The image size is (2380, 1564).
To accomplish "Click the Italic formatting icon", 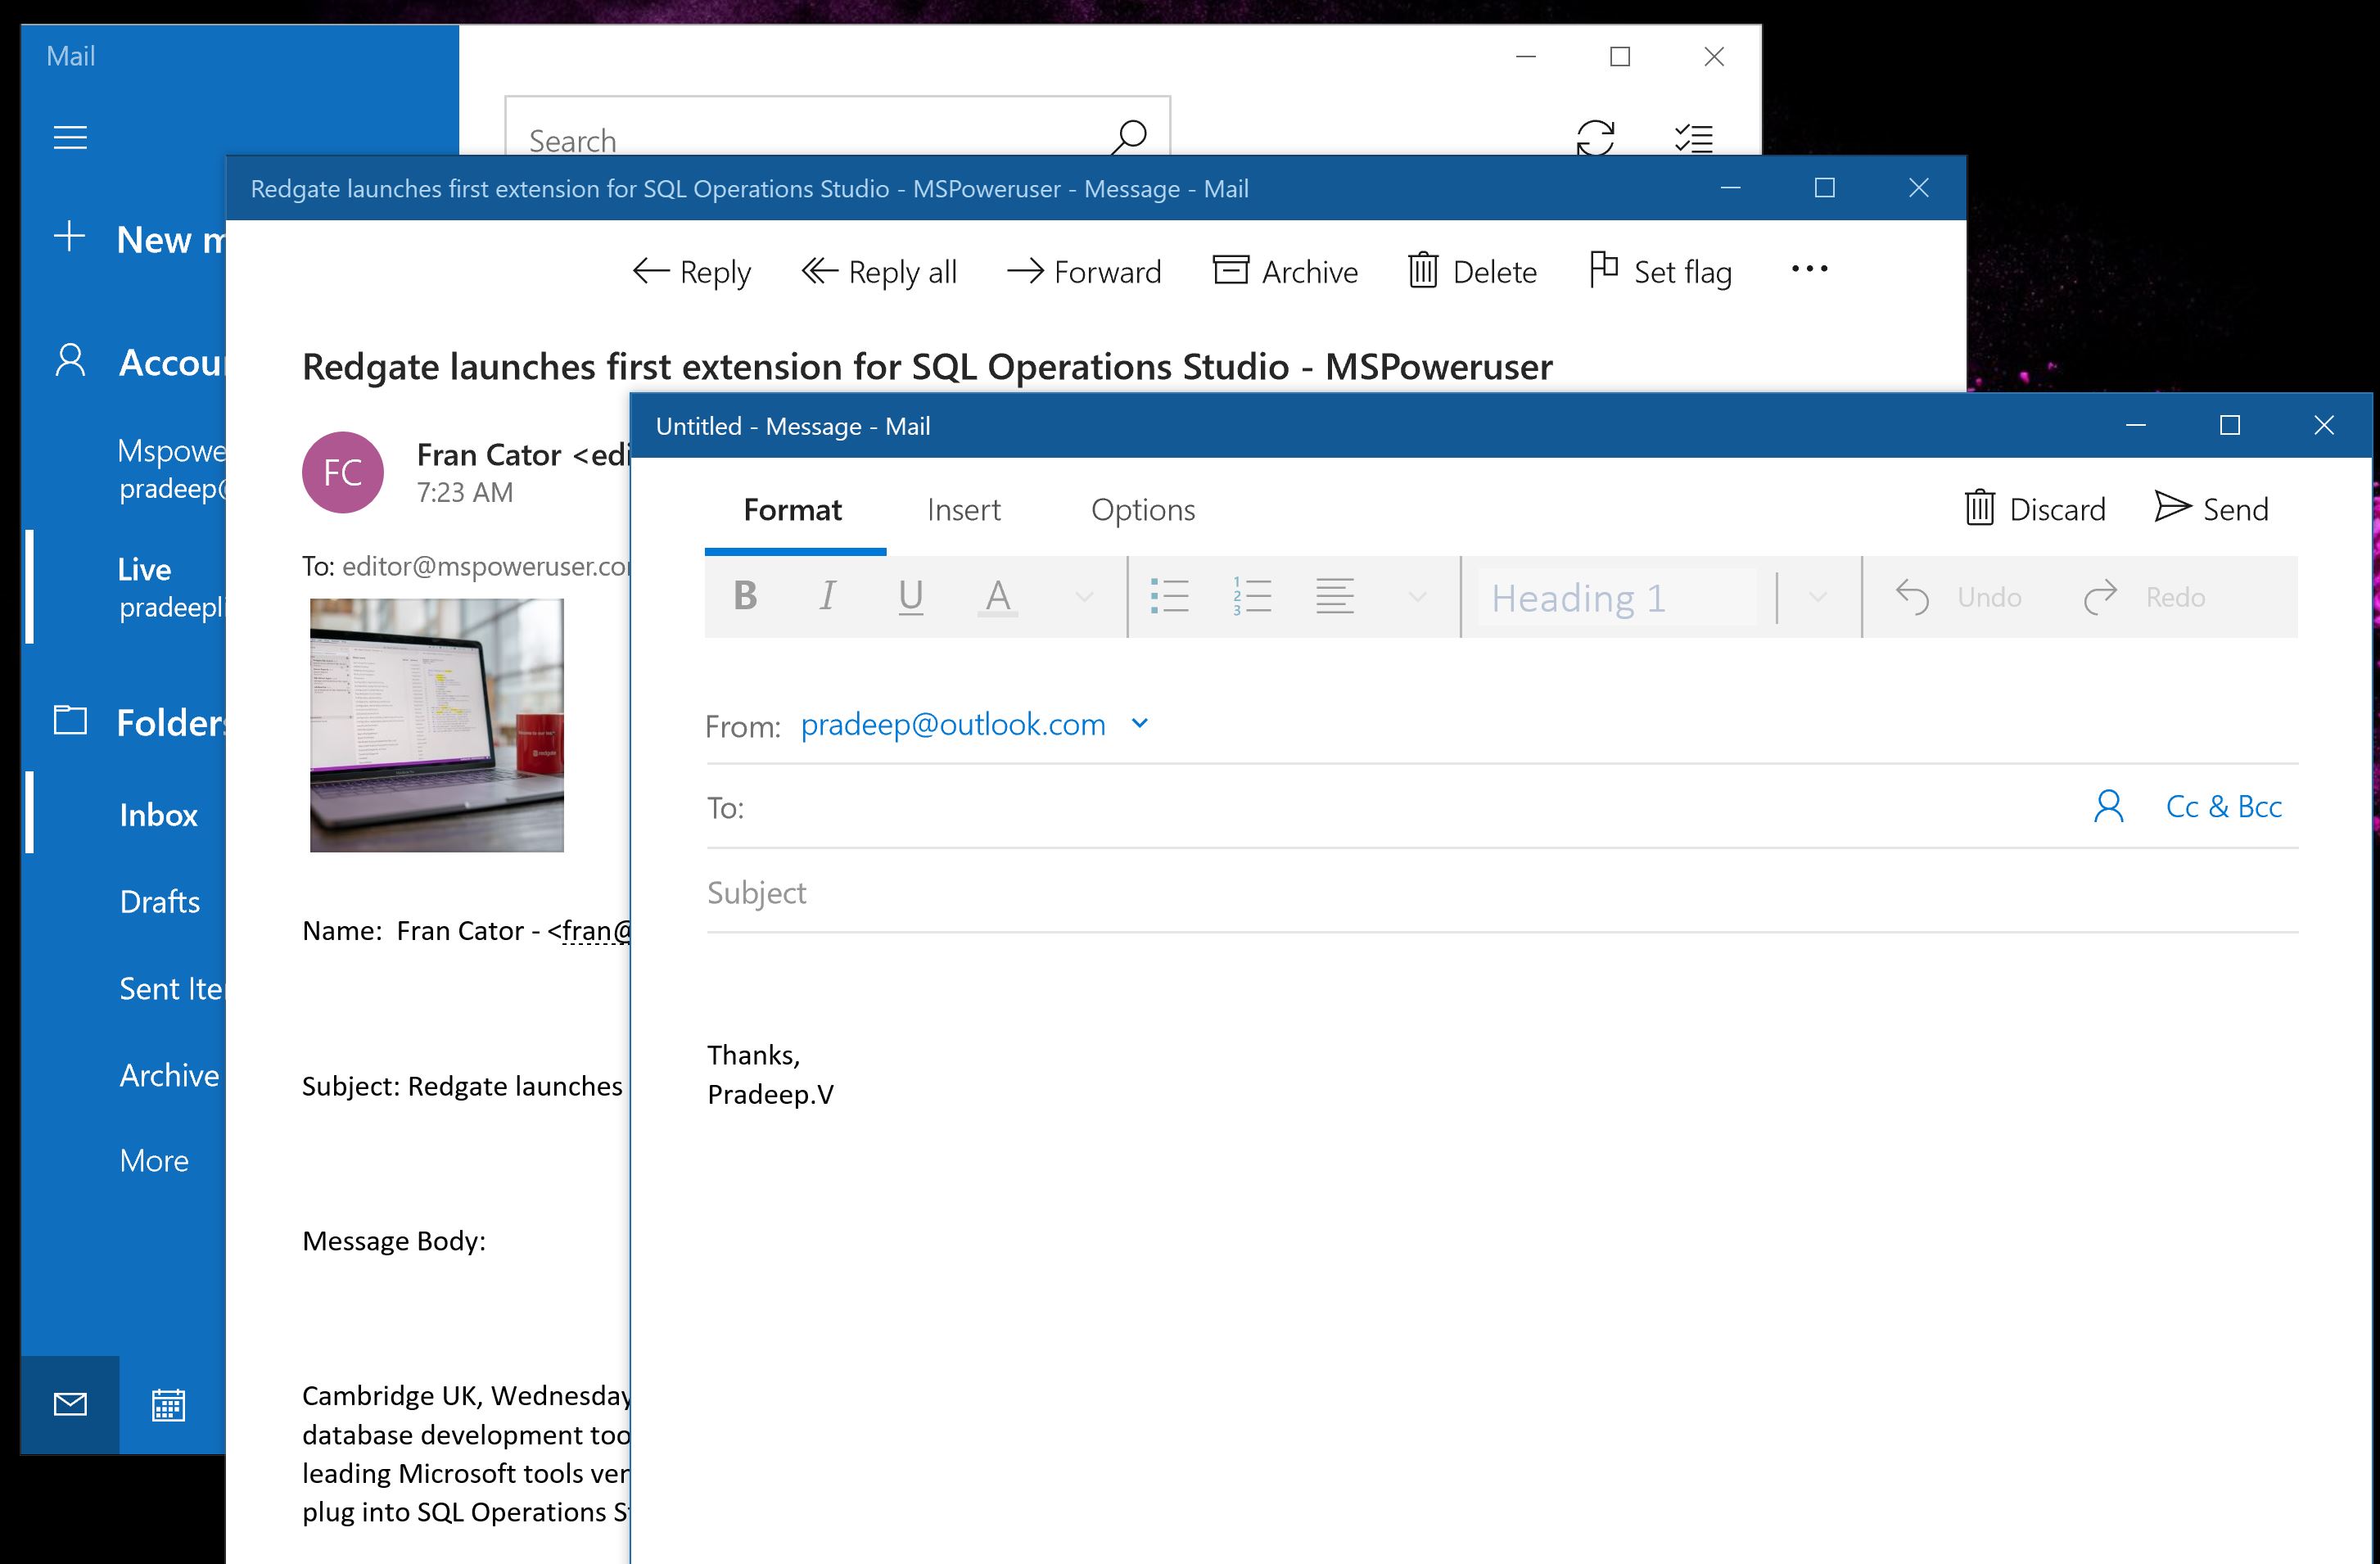I will pyautogui.click(x=827, y=595).
